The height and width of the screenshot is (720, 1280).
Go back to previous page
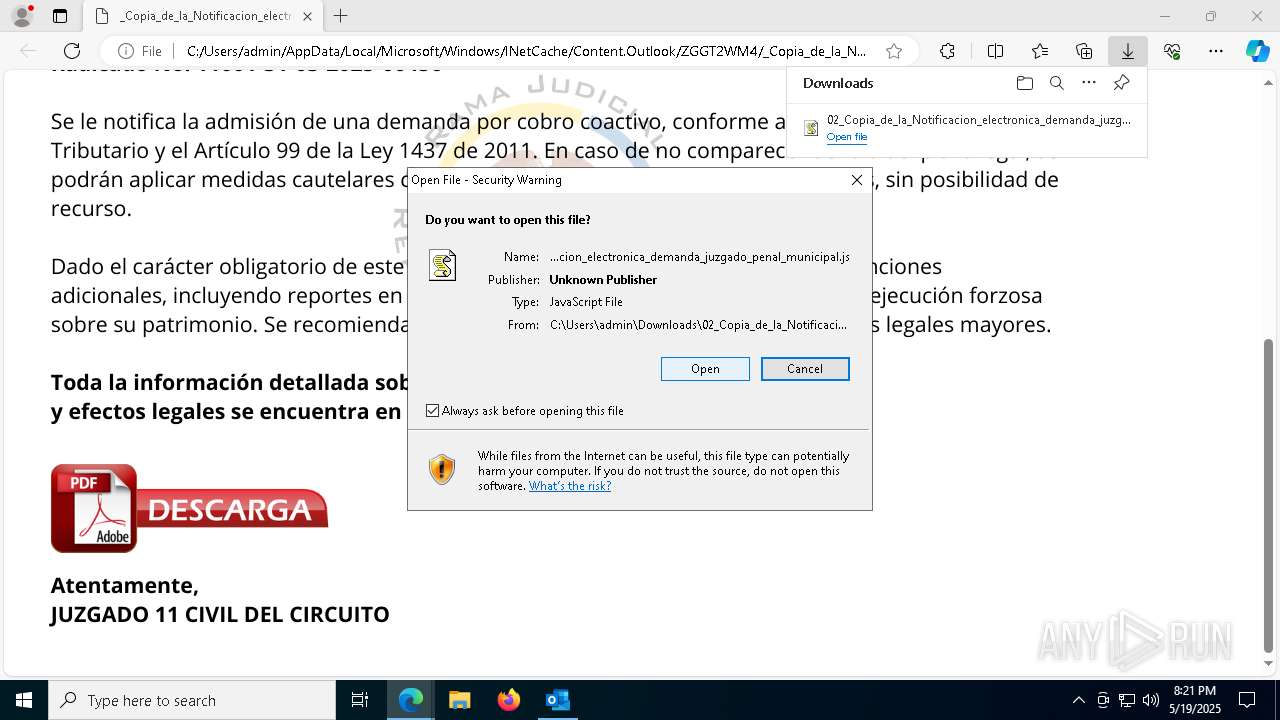(28, 51)
